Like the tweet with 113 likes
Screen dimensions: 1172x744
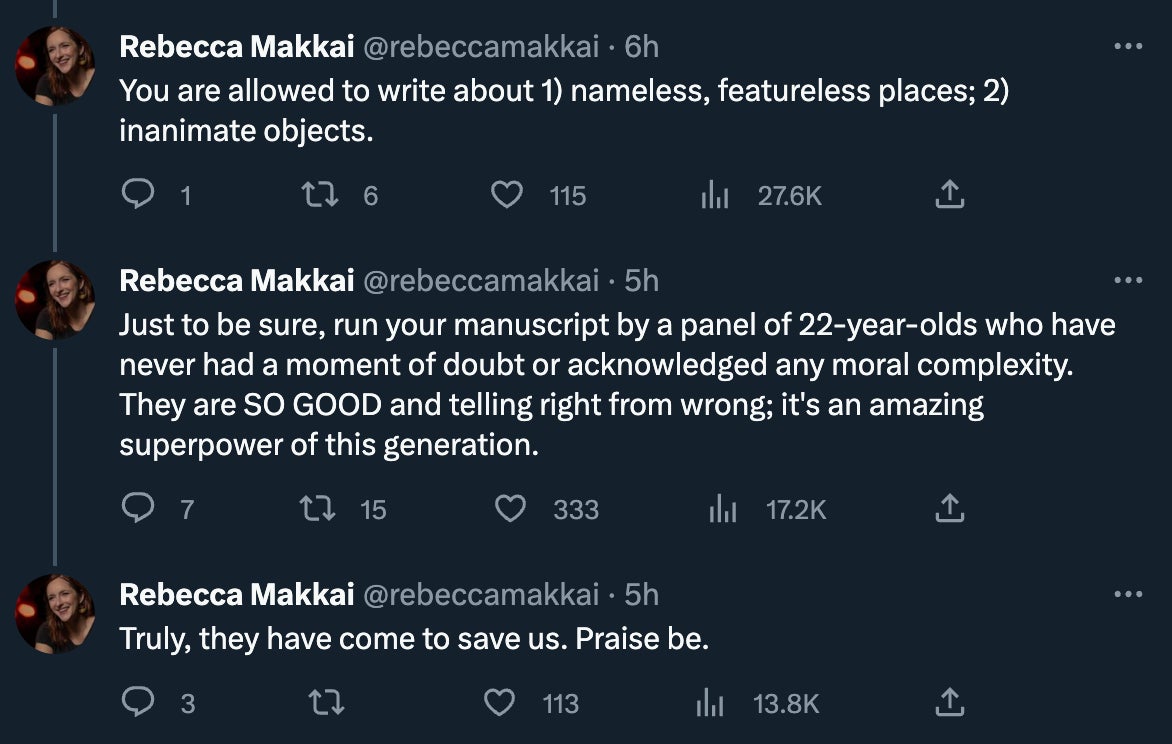tap(499, 703)
